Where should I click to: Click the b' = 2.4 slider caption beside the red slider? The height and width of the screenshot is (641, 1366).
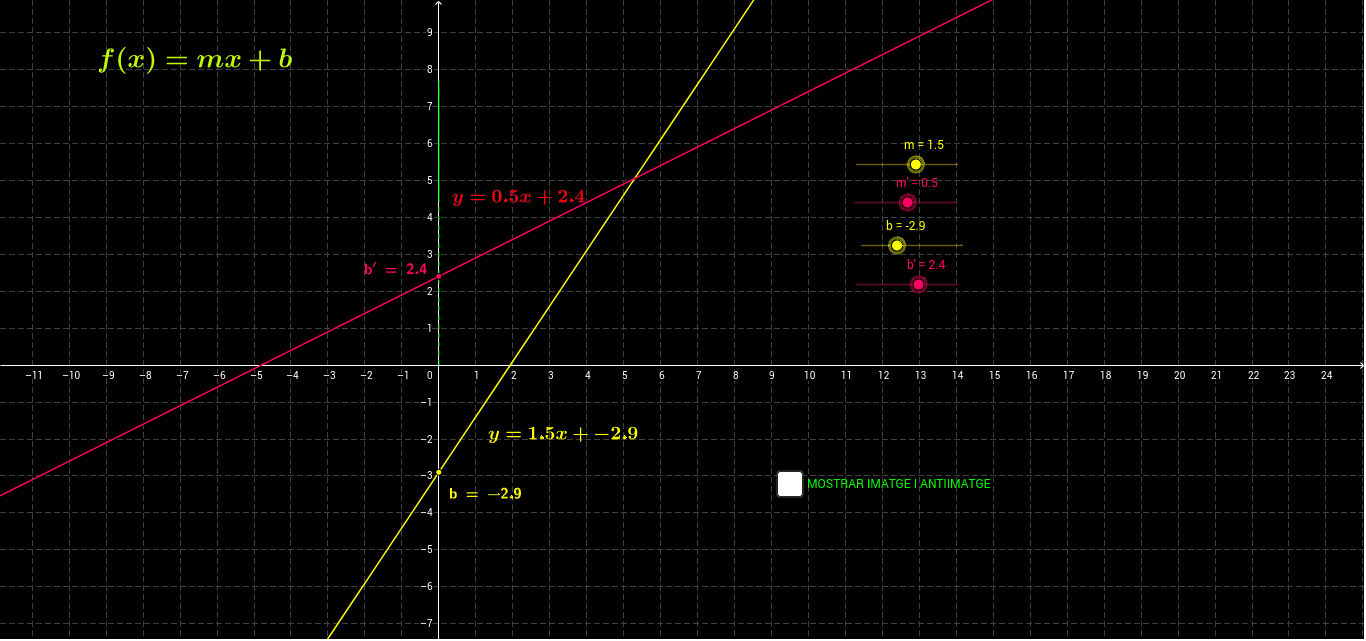click(x=926, y=265)
